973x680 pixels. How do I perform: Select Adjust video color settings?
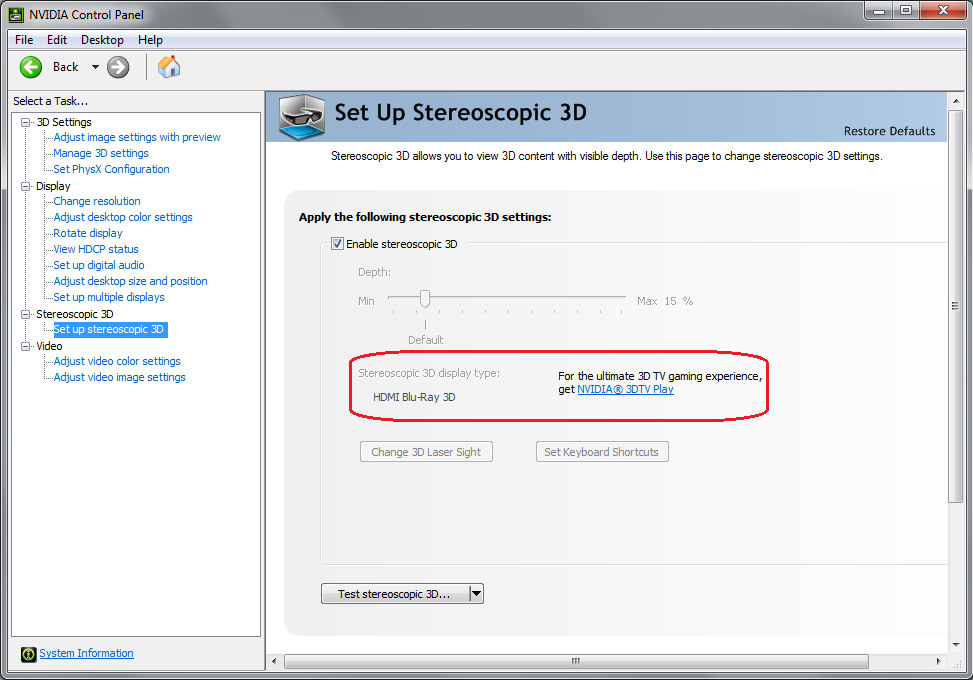pos(117,361)
